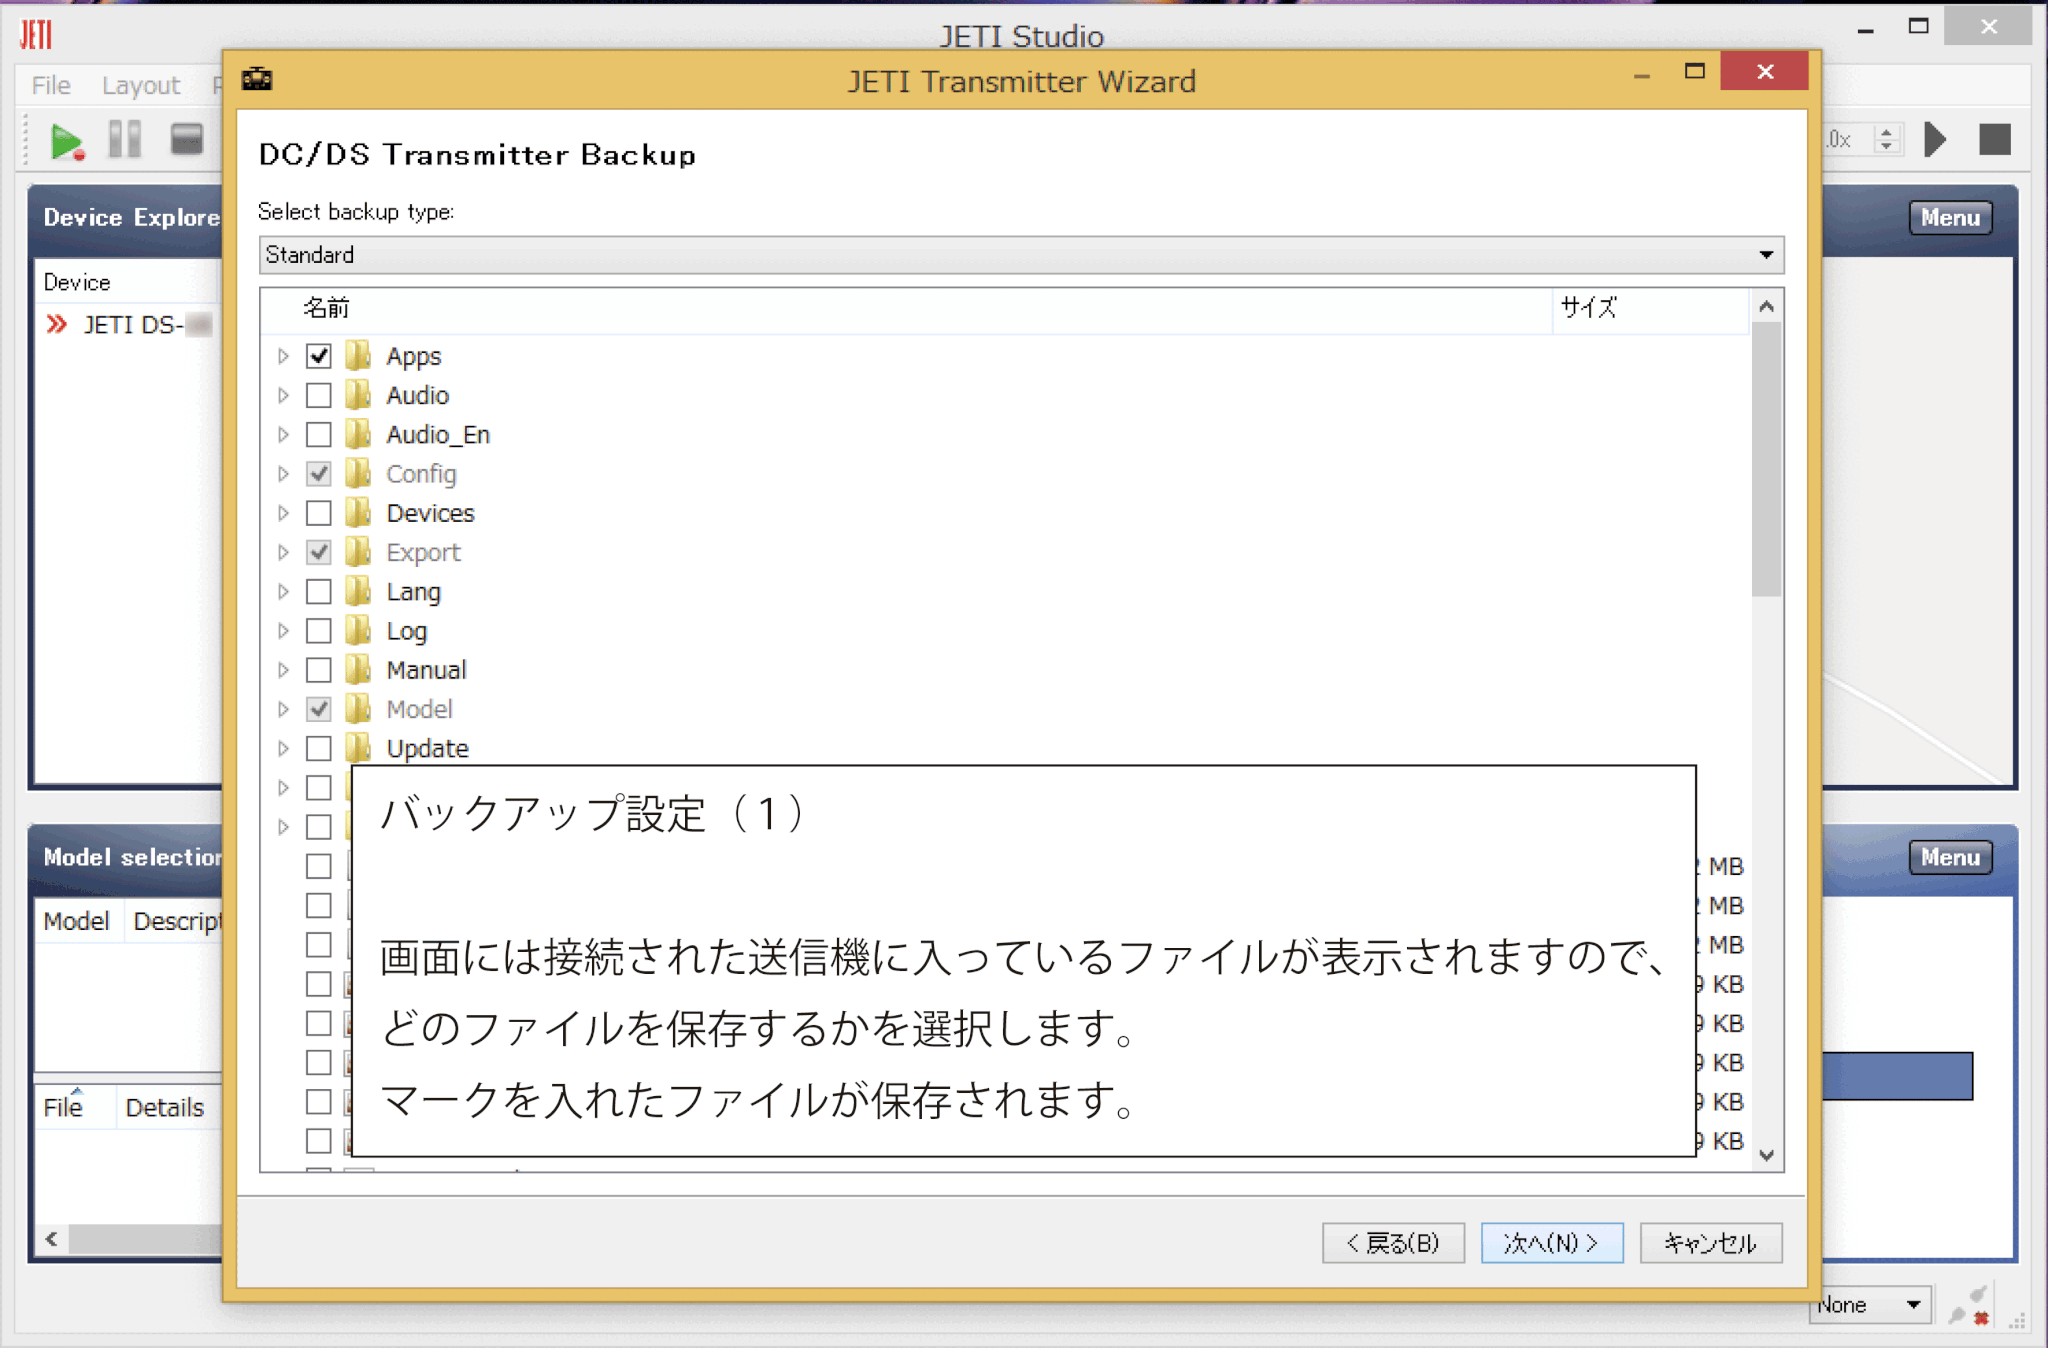Viewport: 2048px width, 1348px height.
Task: Click the Export folder label
Action: (424, 552)
